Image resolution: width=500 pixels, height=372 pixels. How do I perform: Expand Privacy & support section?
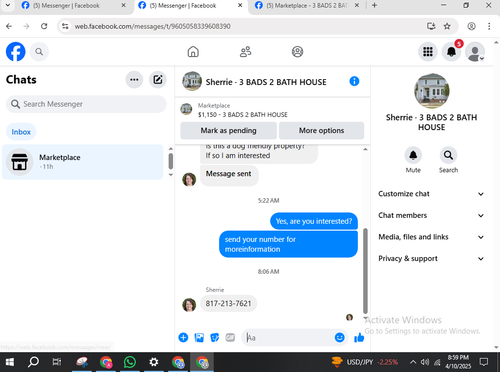point(431,259)
